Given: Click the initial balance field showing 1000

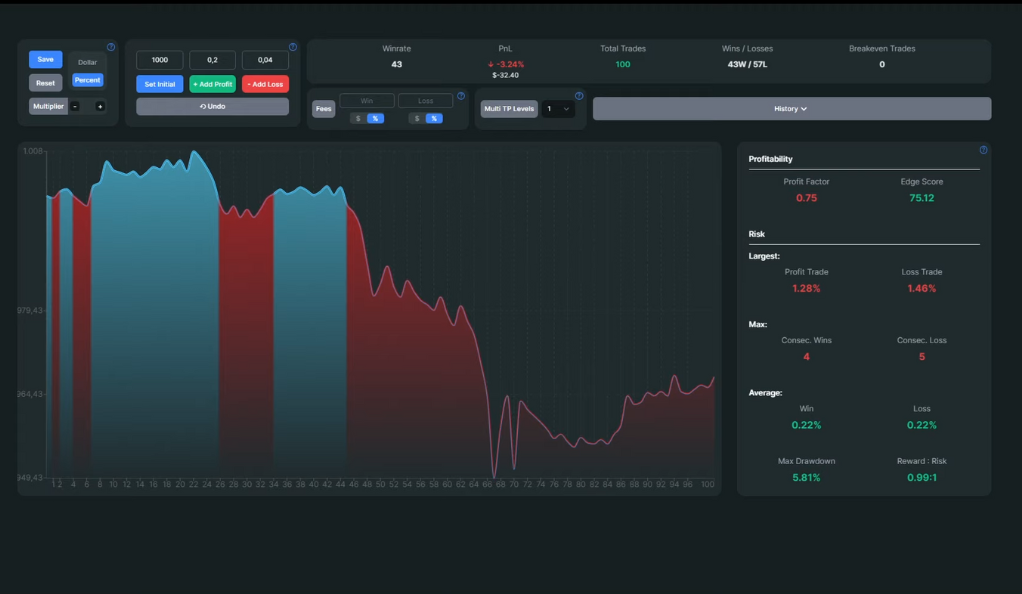Looking at the screenshot, I should click(x=159, y=60).
